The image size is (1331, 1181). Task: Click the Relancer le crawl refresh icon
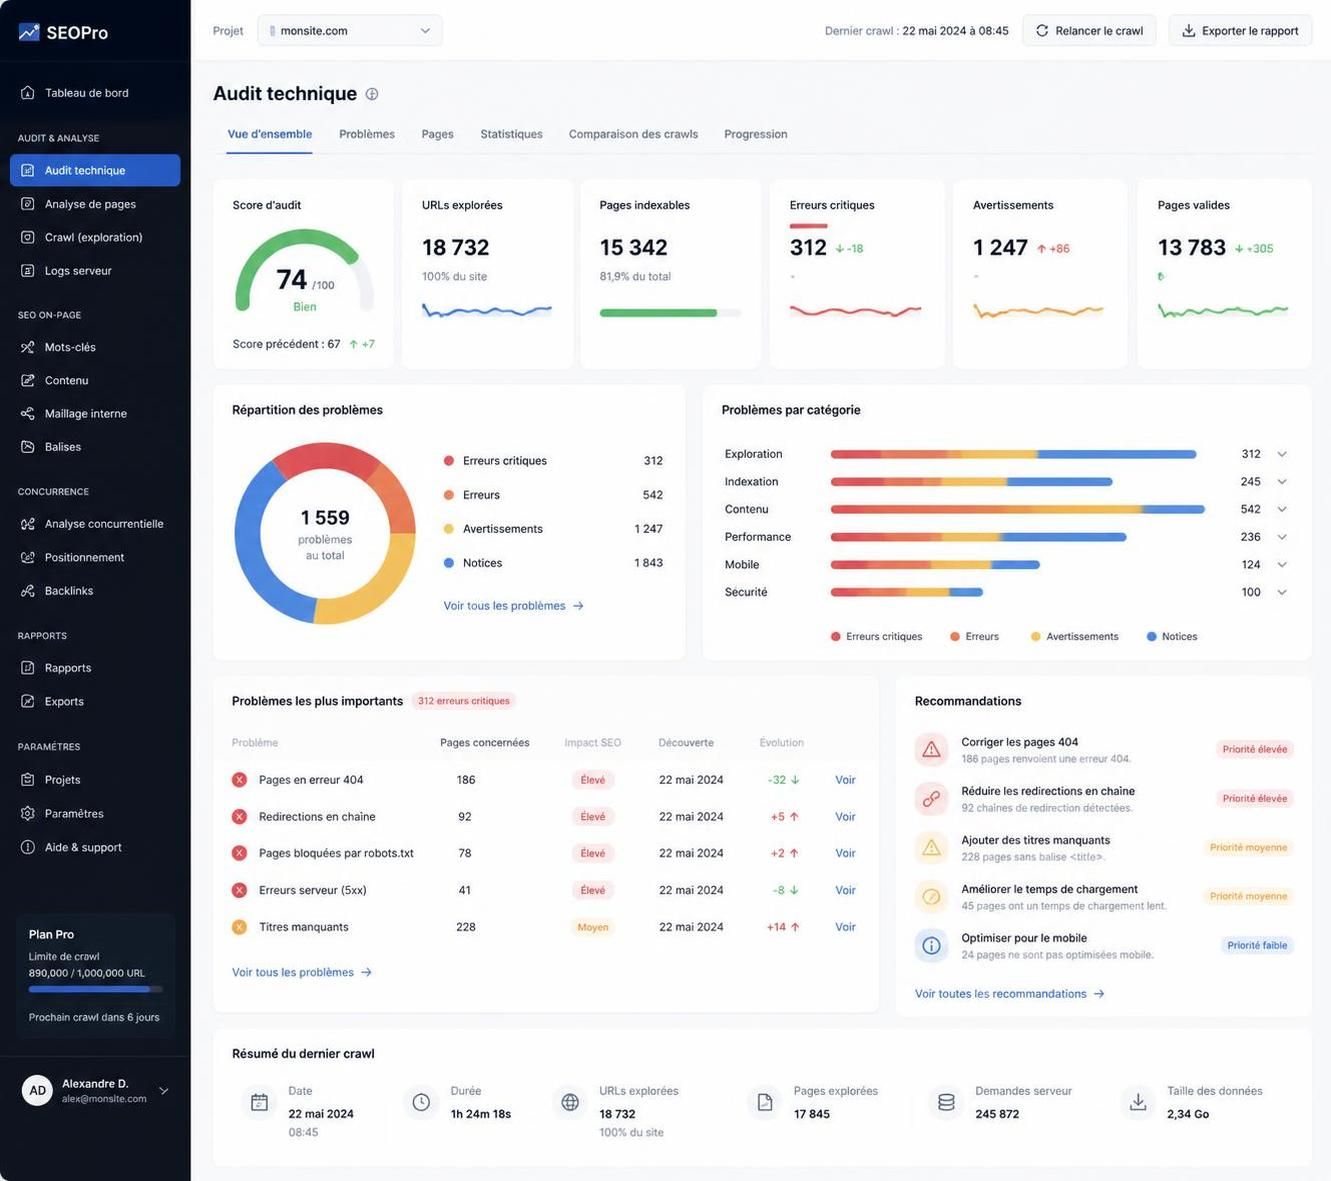pos(1042,31)
